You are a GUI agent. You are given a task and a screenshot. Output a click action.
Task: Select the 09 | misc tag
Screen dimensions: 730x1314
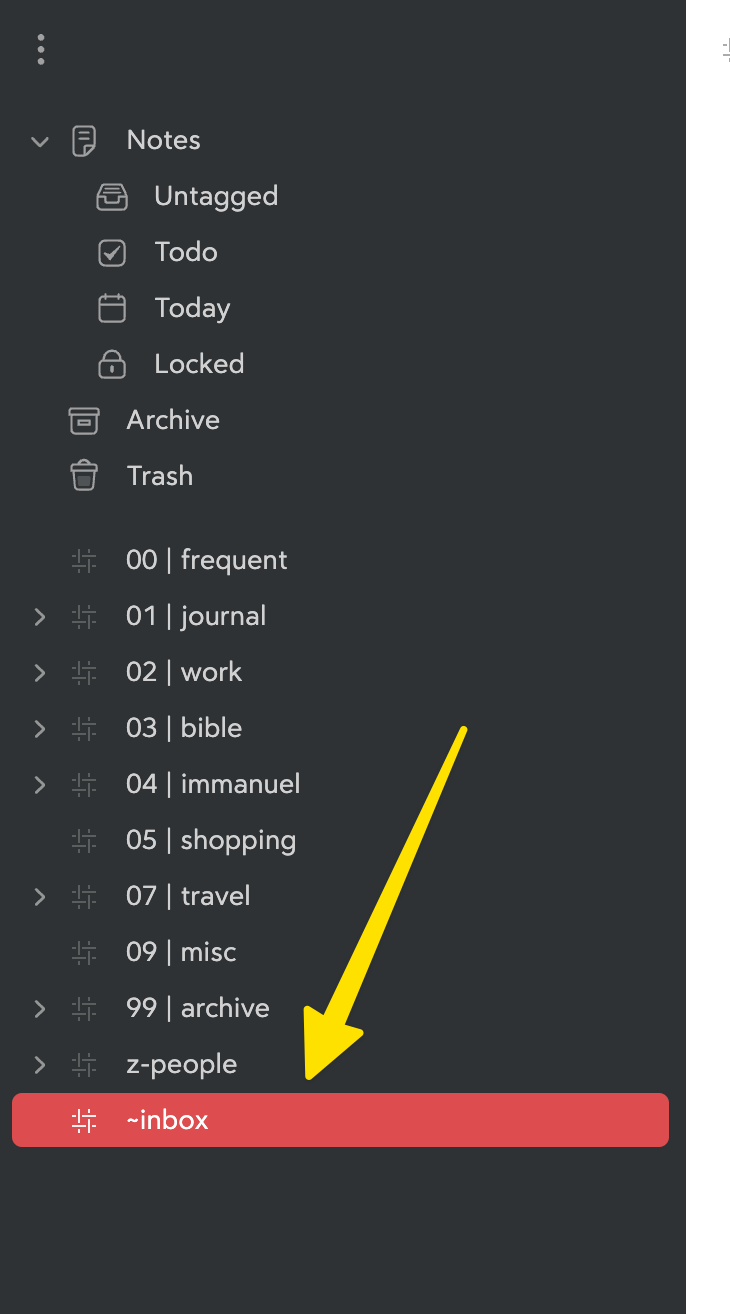click(x=181, y=952)
